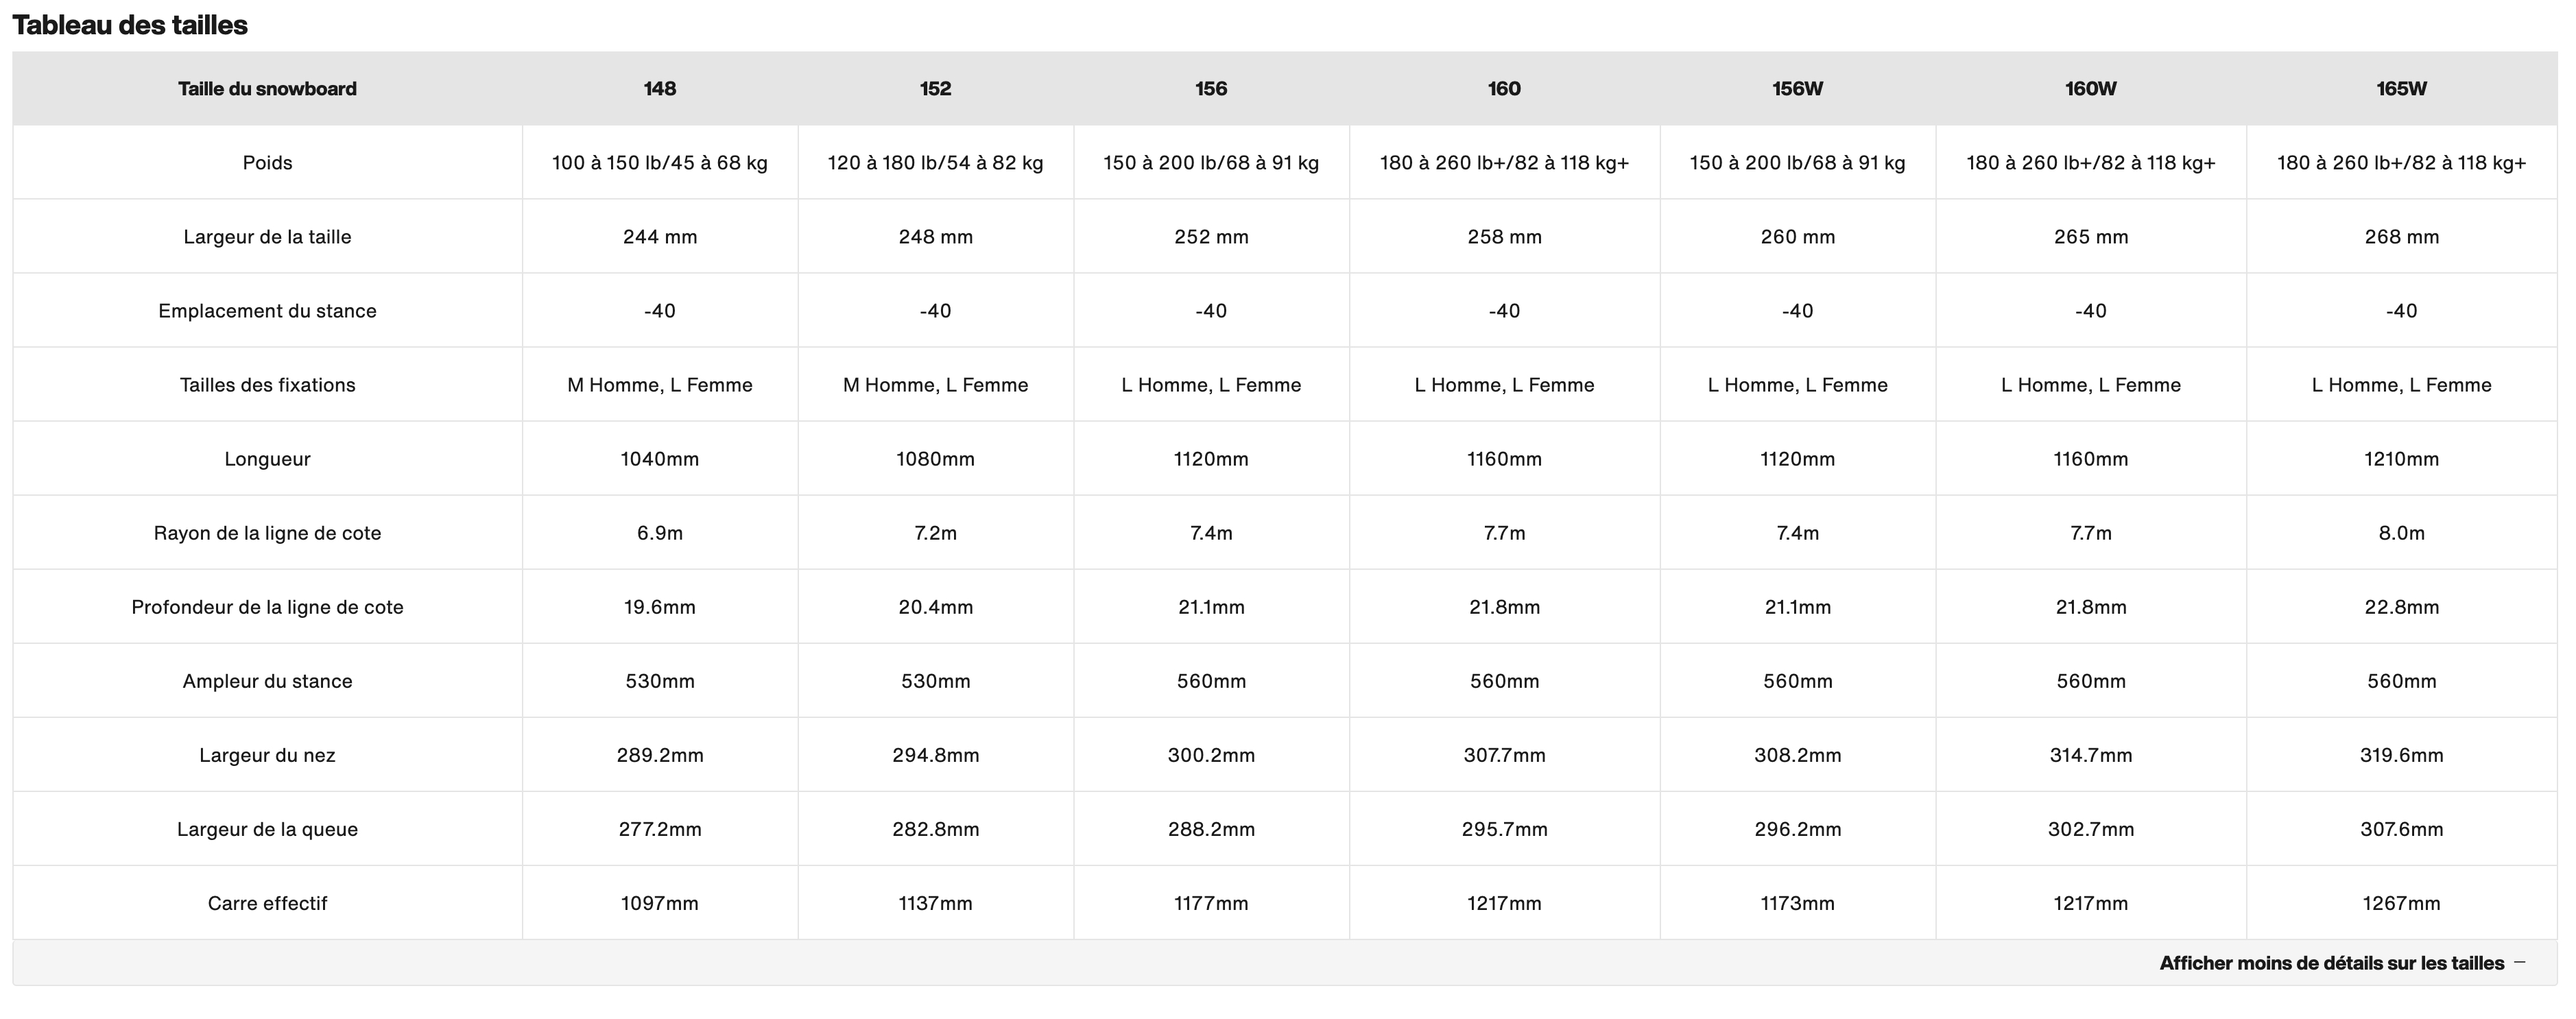Collapse size details via minus icon

coord(2520,962)
